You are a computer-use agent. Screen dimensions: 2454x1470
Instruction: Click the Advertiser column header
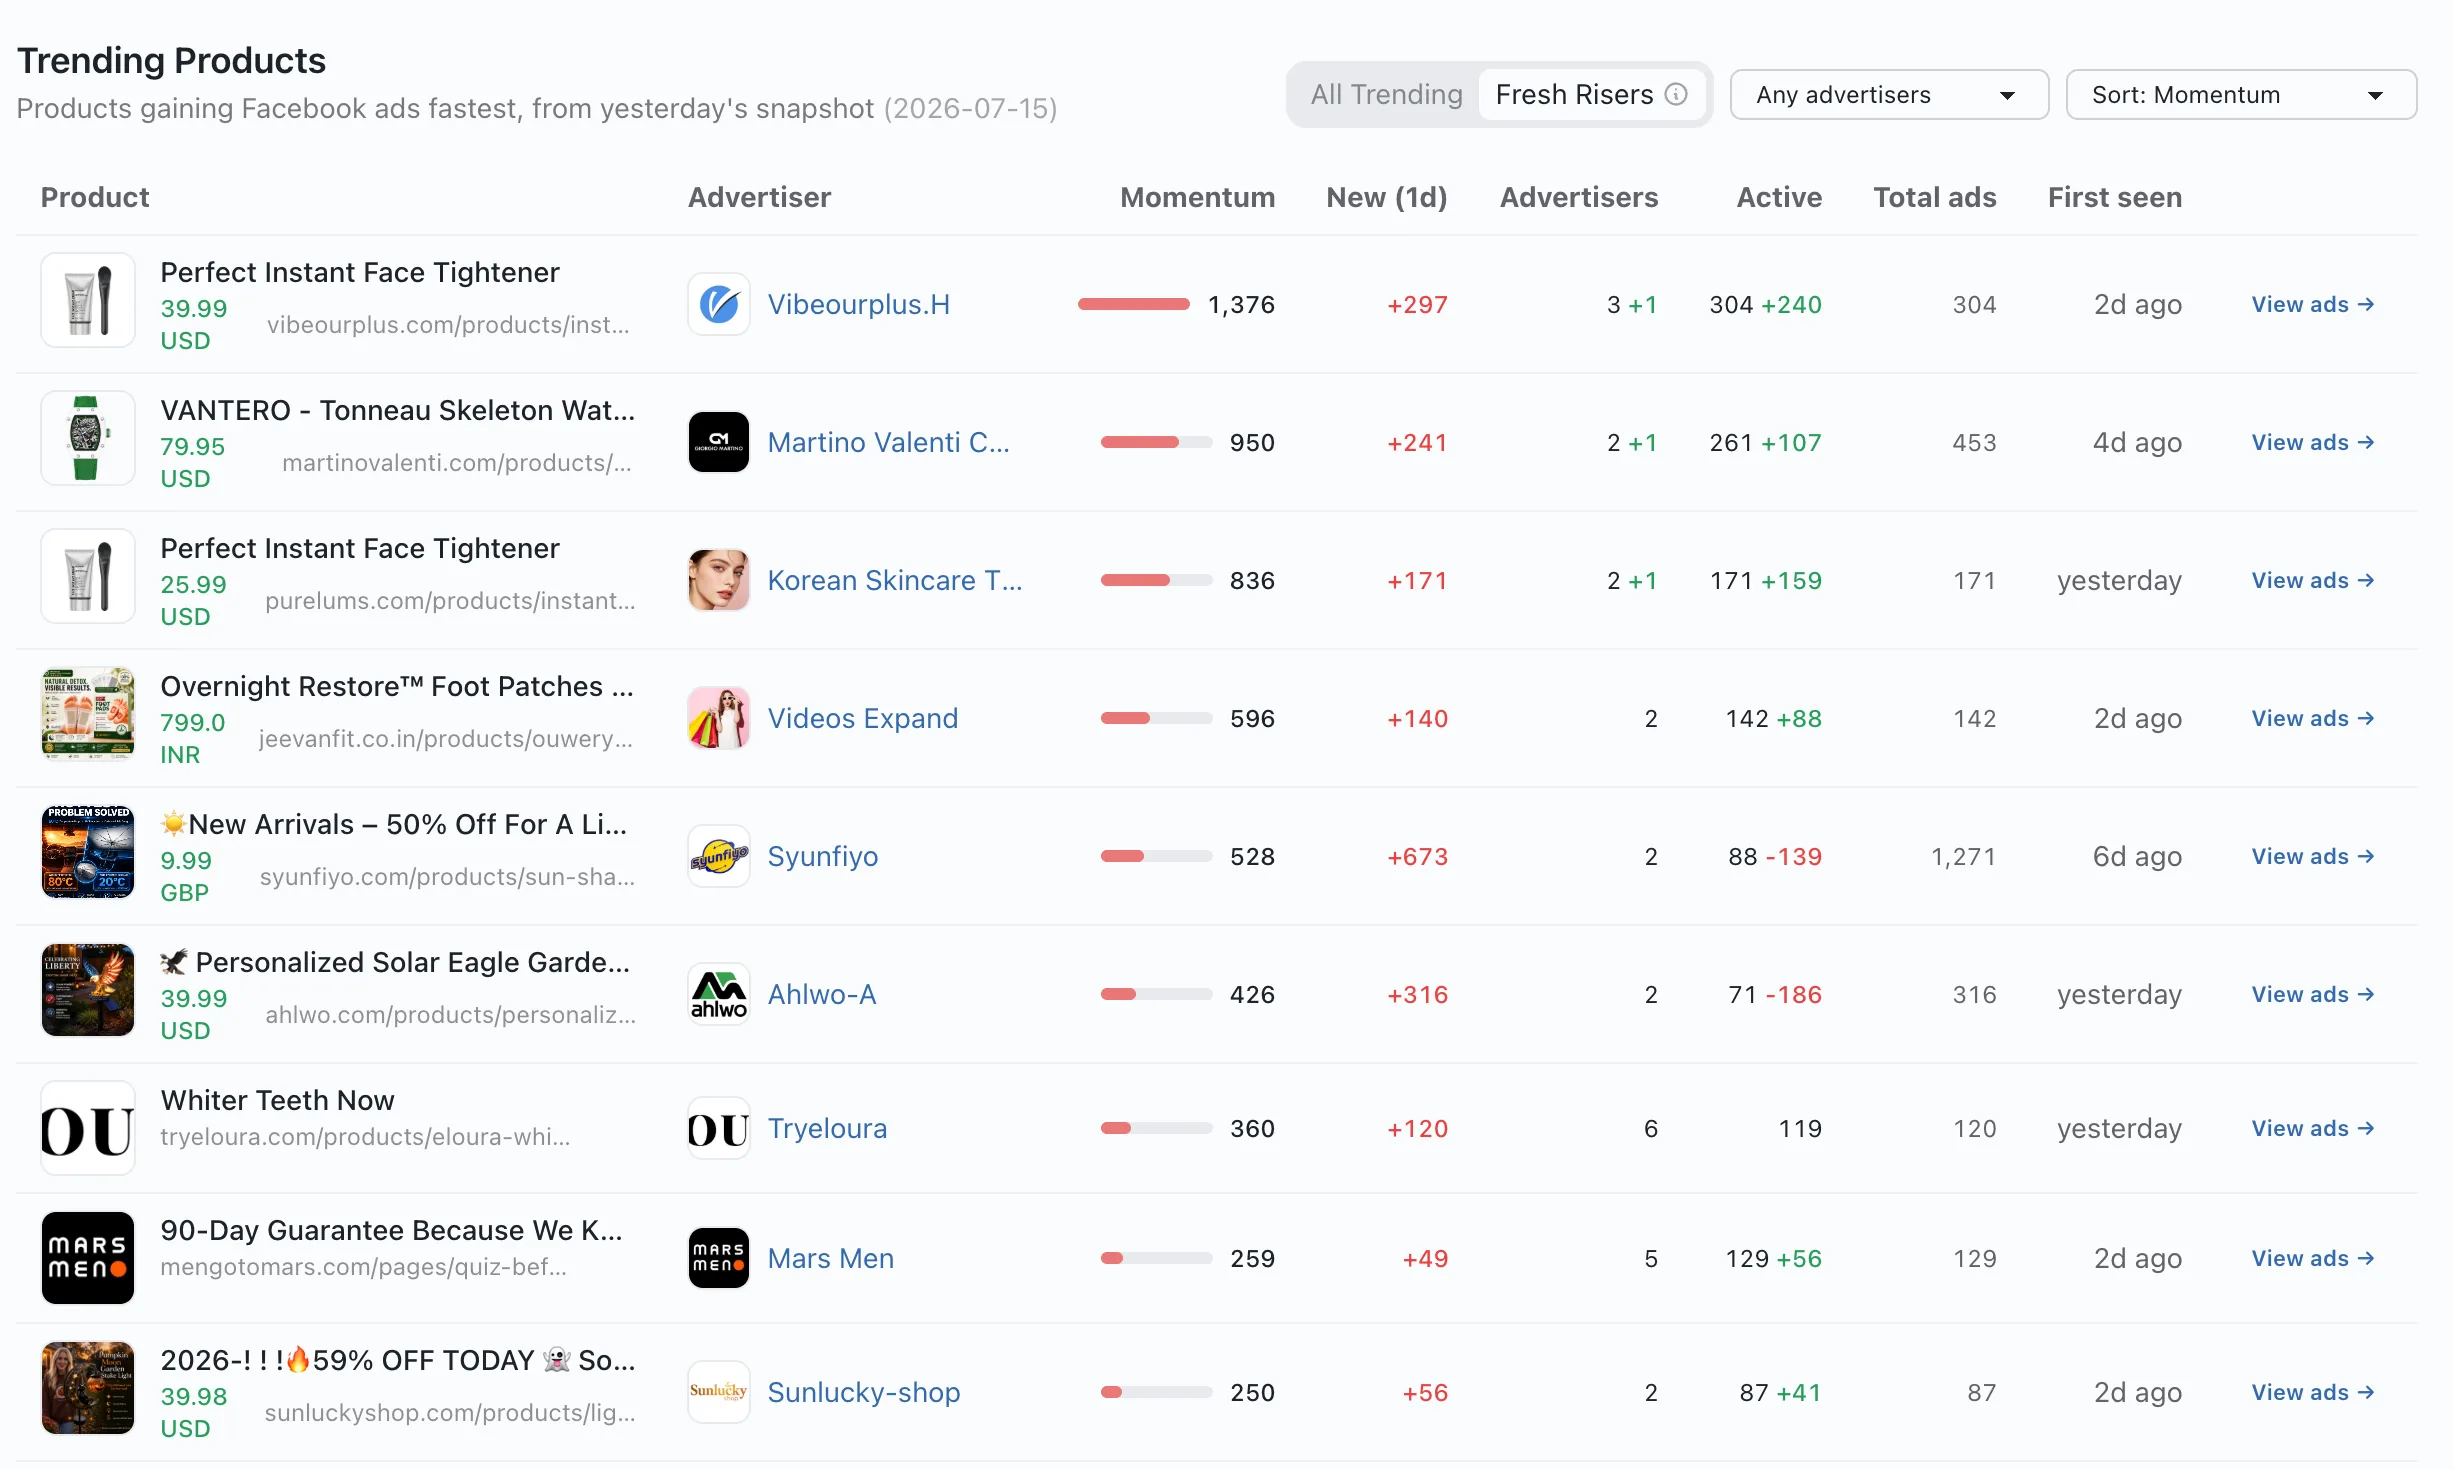[760, 197]
